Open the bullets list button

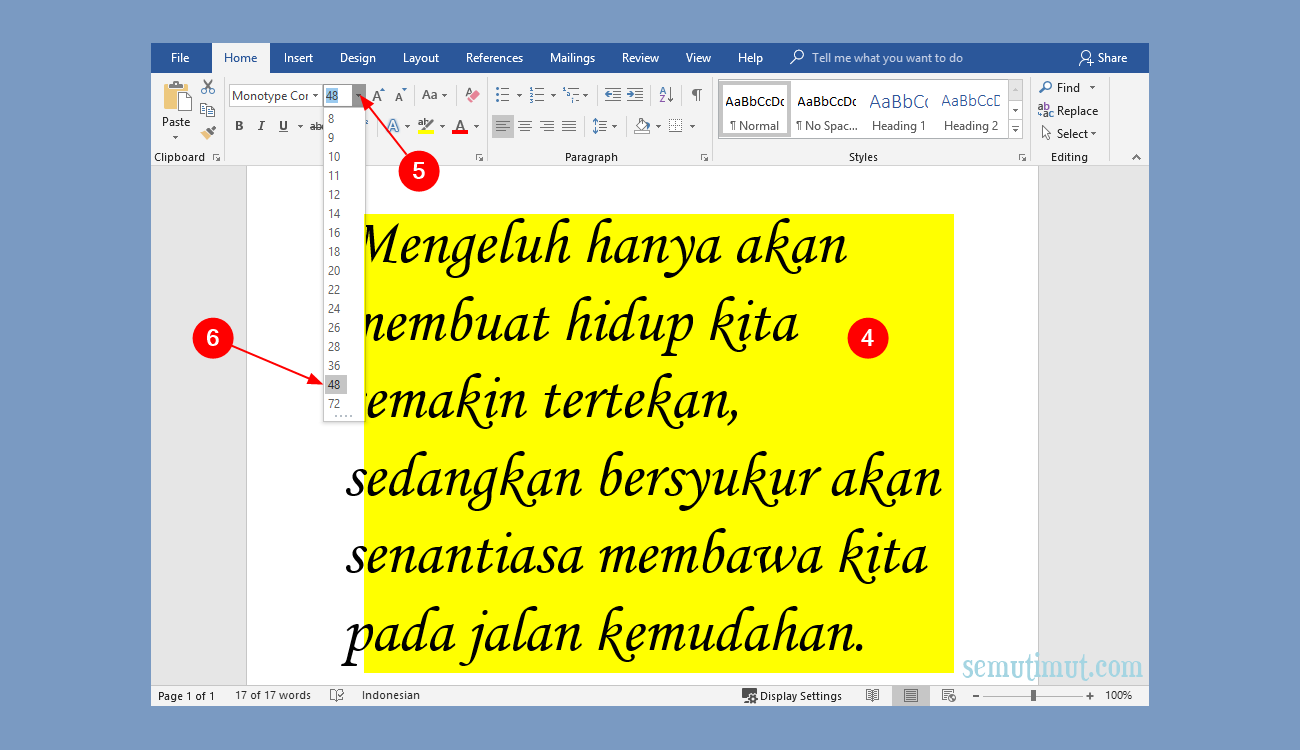click(502, 95)
